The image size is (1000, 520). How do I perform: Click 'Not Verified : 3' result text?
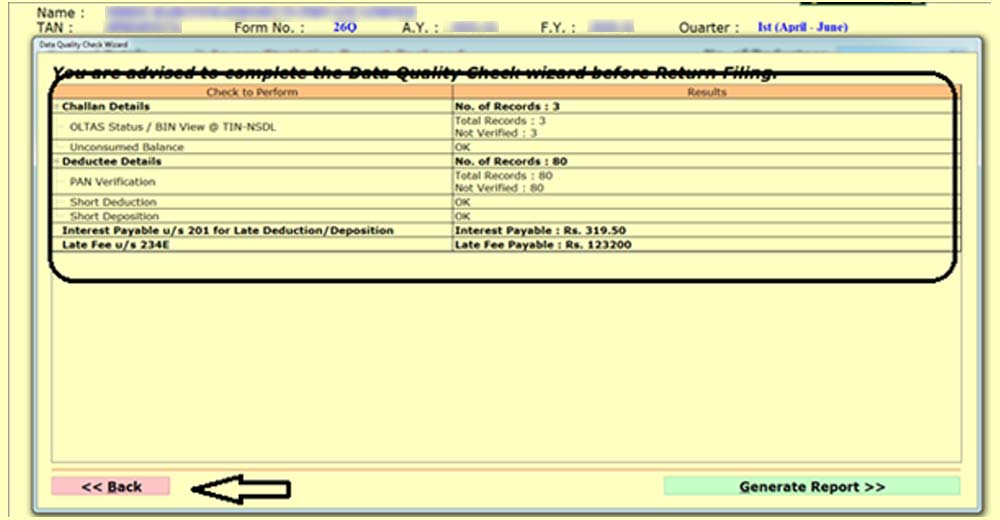click(x=496, y=133)
